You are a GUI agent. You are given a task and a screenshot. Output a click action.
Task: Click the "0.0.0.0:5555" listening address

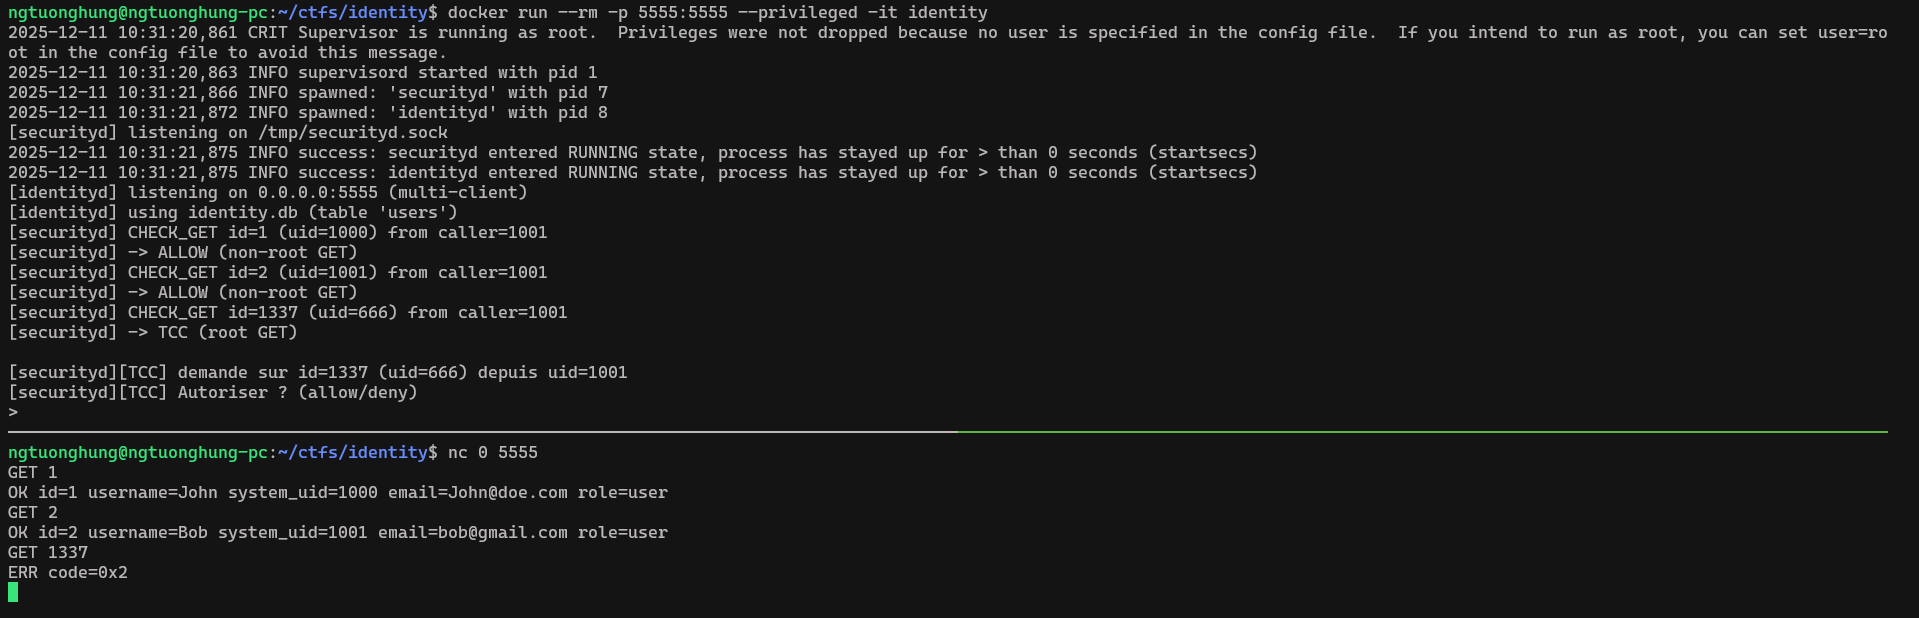[317, 192]
